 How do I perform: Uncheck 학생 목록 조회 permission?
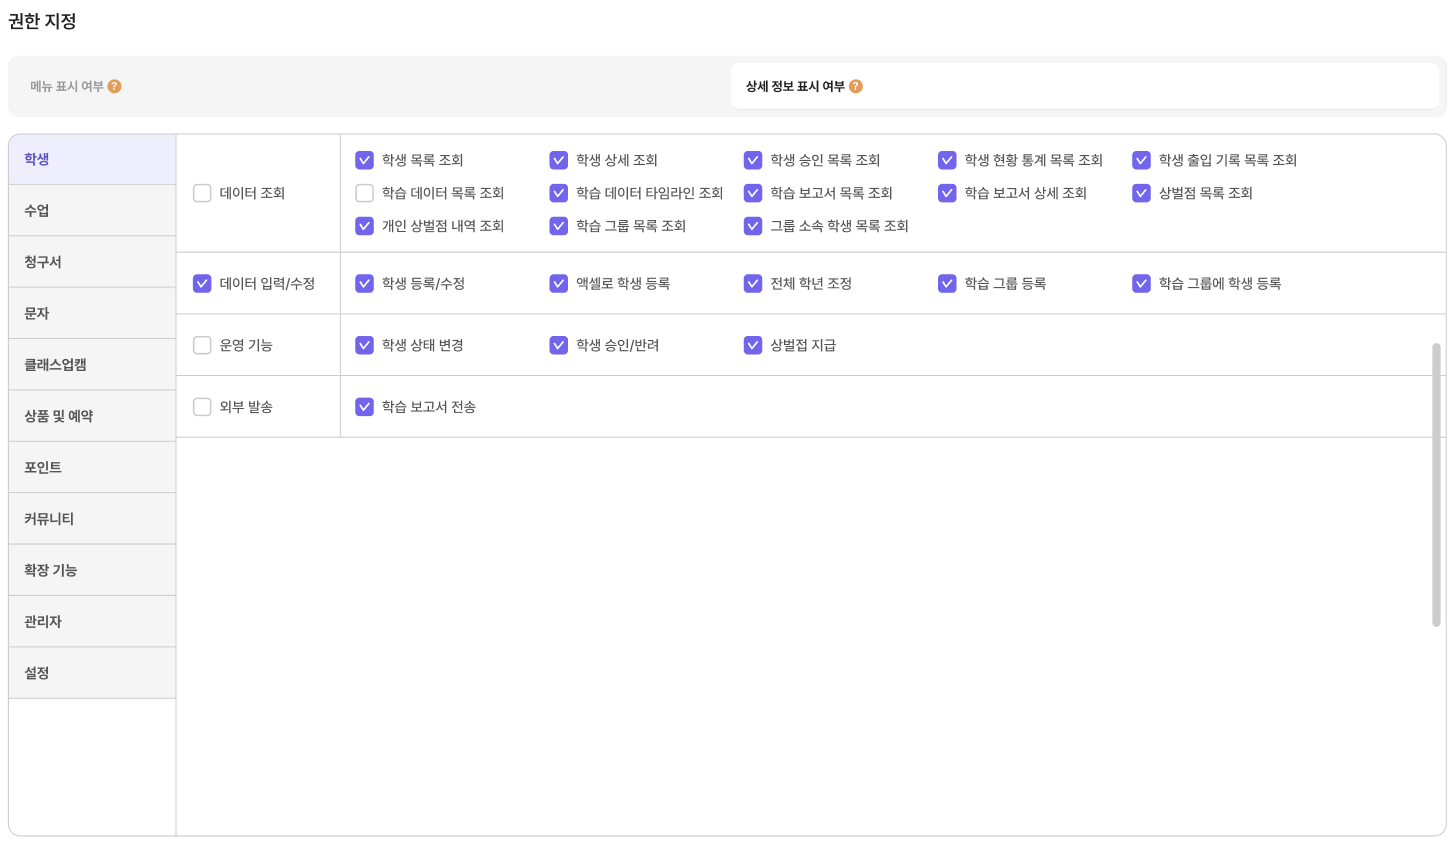365,160
